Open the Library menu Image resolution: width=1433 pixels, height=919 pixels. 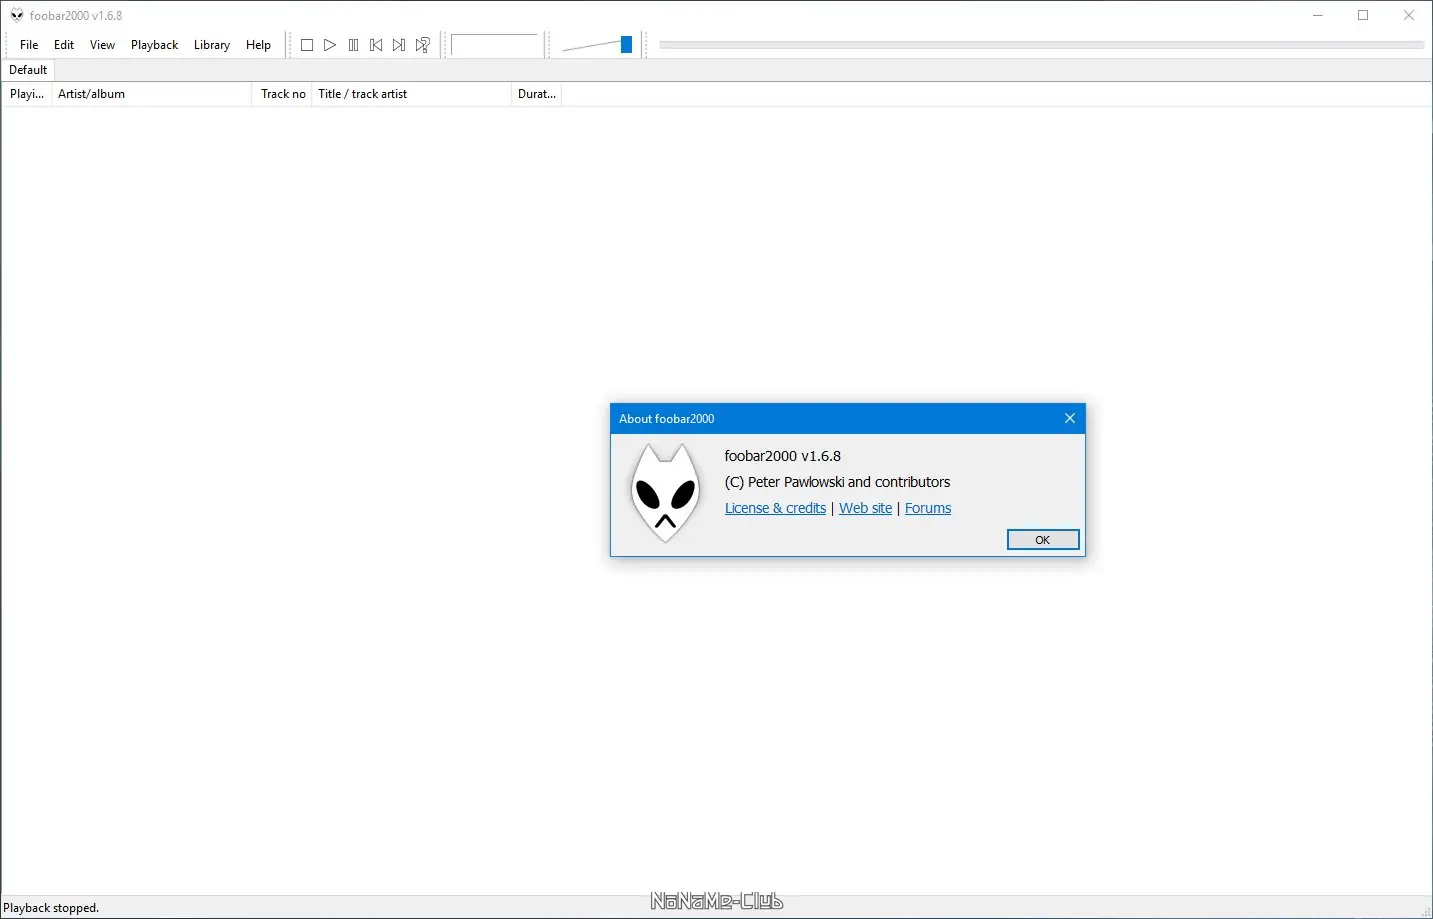212,45
